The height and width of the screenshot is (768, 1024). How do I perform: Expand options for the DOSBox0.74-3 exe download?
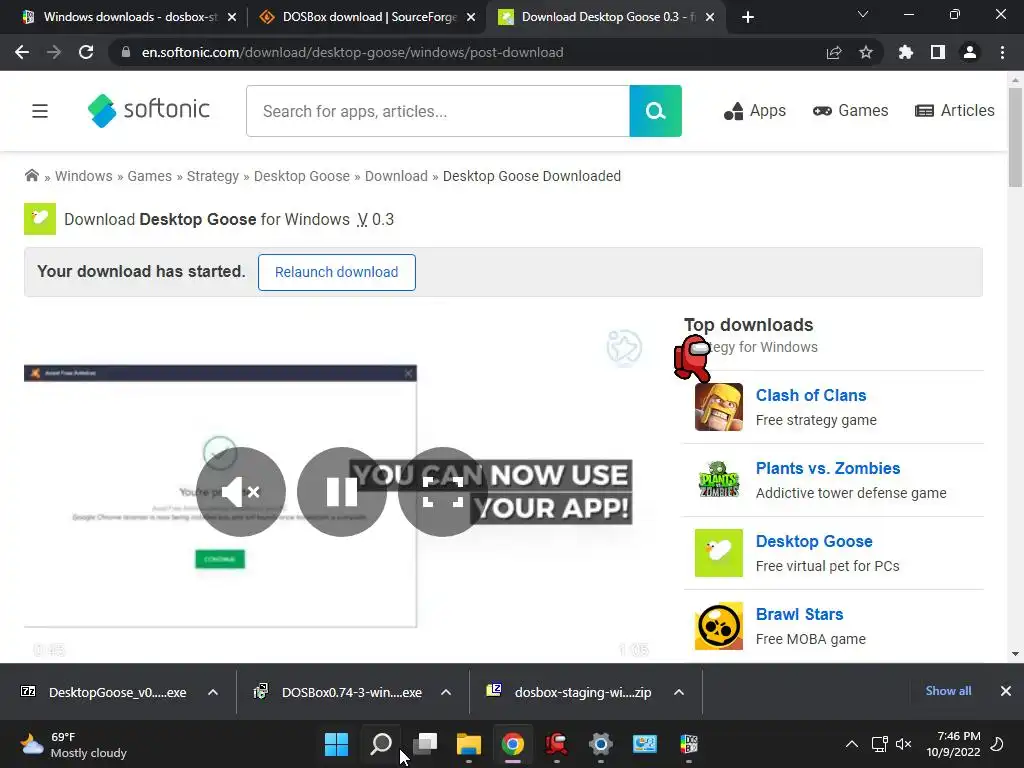(x=446, y=692)
